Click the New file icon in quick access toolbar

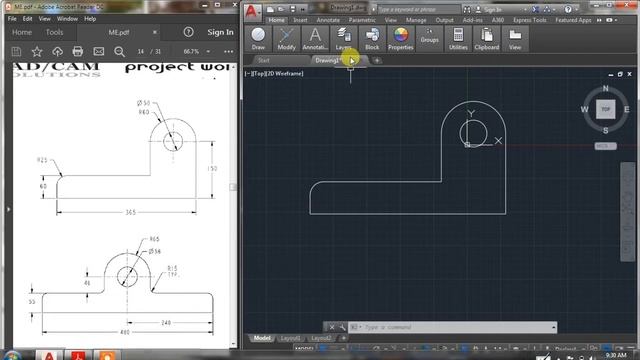coord(271,9)
